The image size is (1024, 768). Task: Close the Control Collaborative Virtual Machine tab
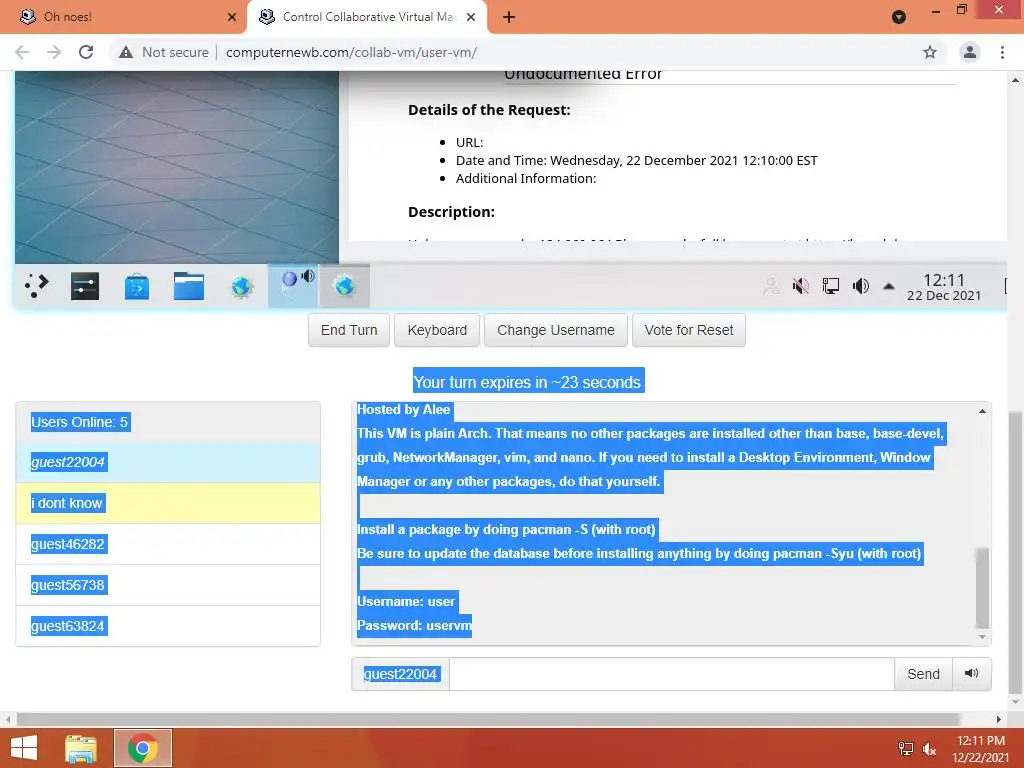point(471,17)
